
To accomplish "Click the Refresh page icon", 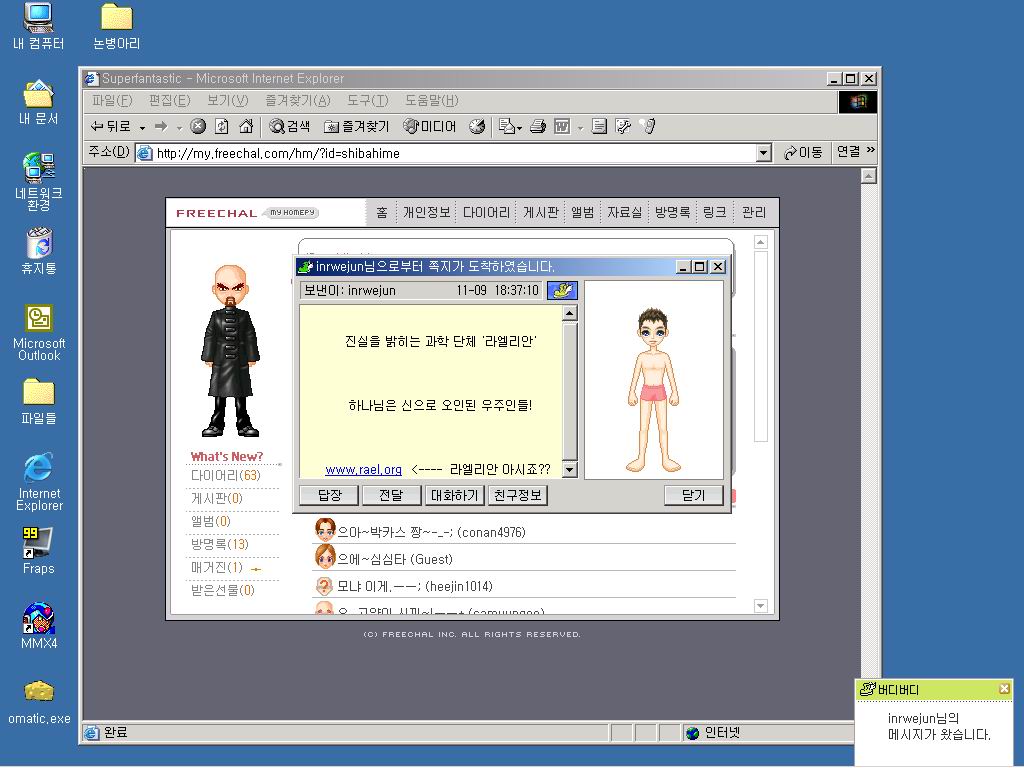I will [222, 126].
